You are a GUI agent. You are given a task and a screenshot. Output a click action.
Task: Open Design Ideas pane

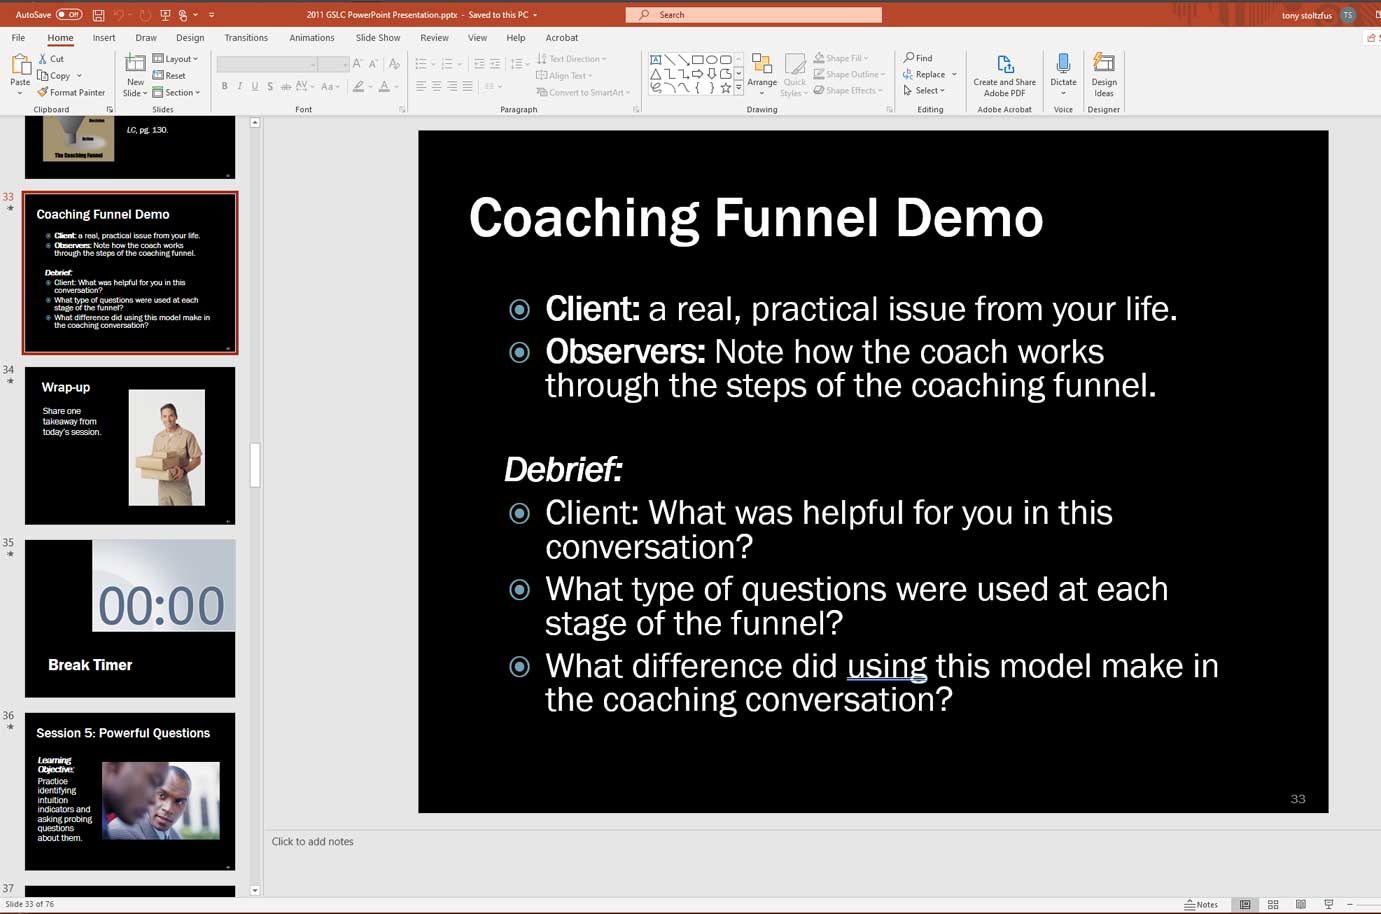1104,75
